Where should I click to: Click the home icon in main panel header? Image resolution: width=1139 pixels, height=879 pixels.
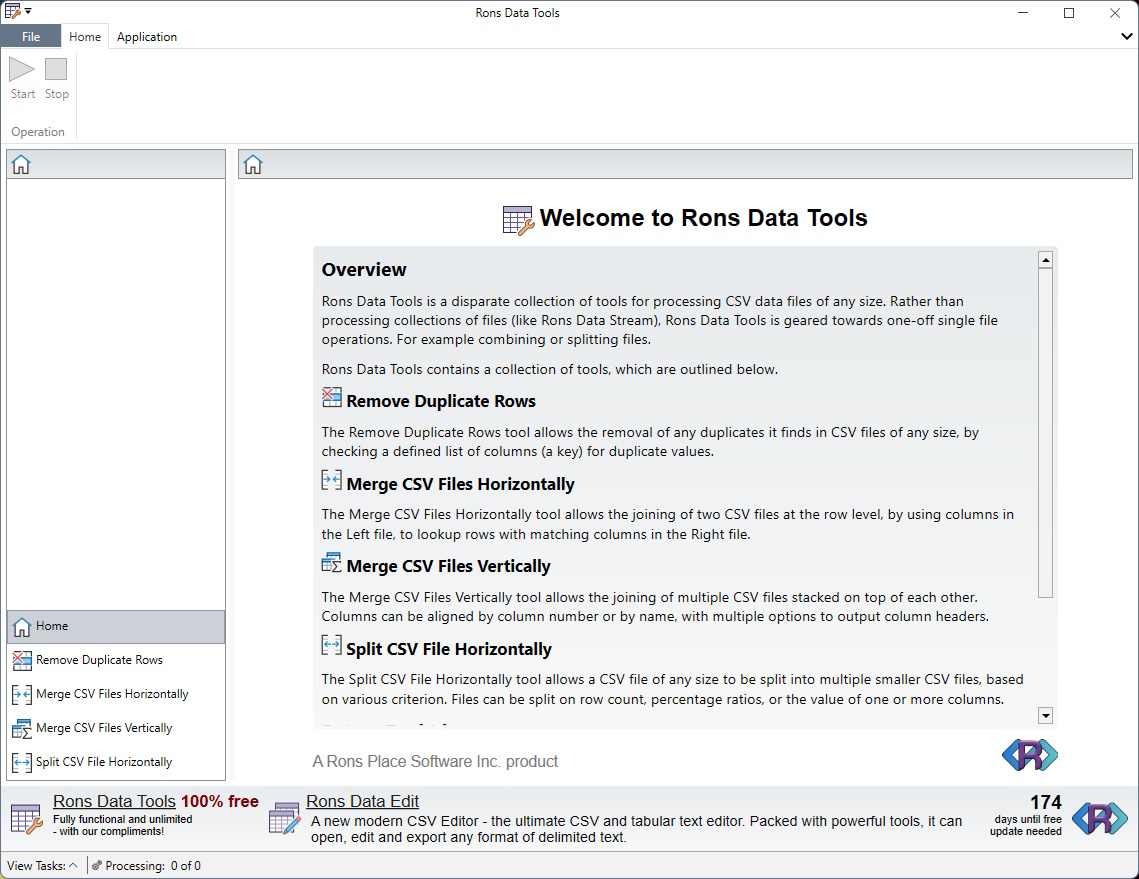pyautogui.click(x=253, y=165)
